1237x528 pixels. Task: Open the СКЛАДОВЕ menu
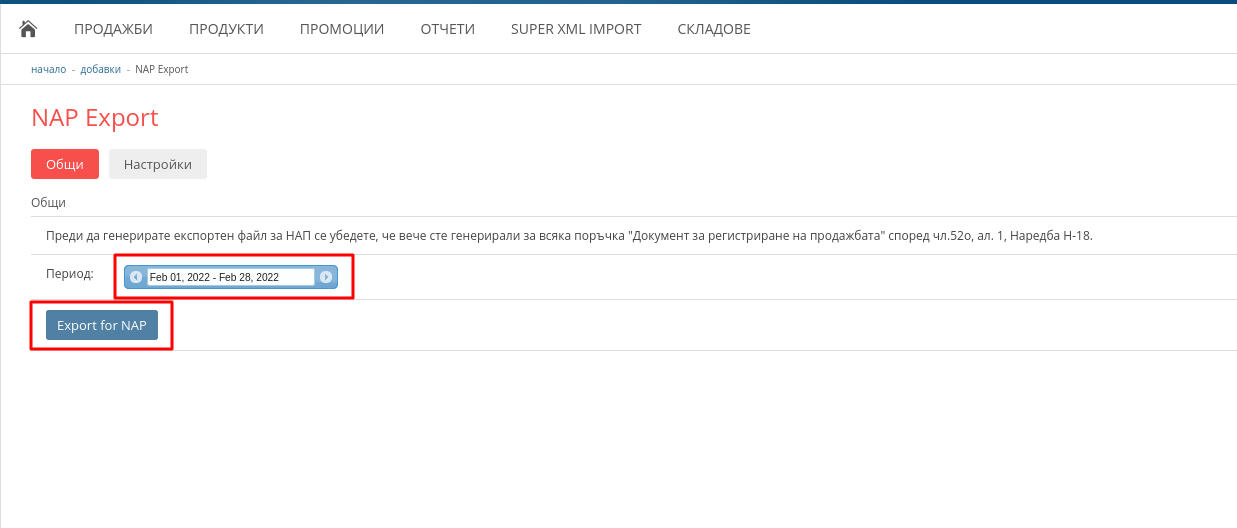(x=714, y=29)
